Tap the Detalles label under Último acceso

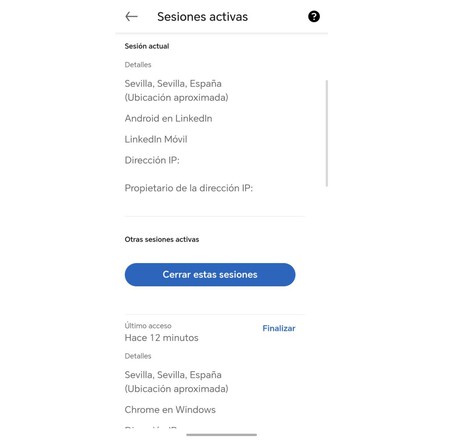[x=138, y=356]
